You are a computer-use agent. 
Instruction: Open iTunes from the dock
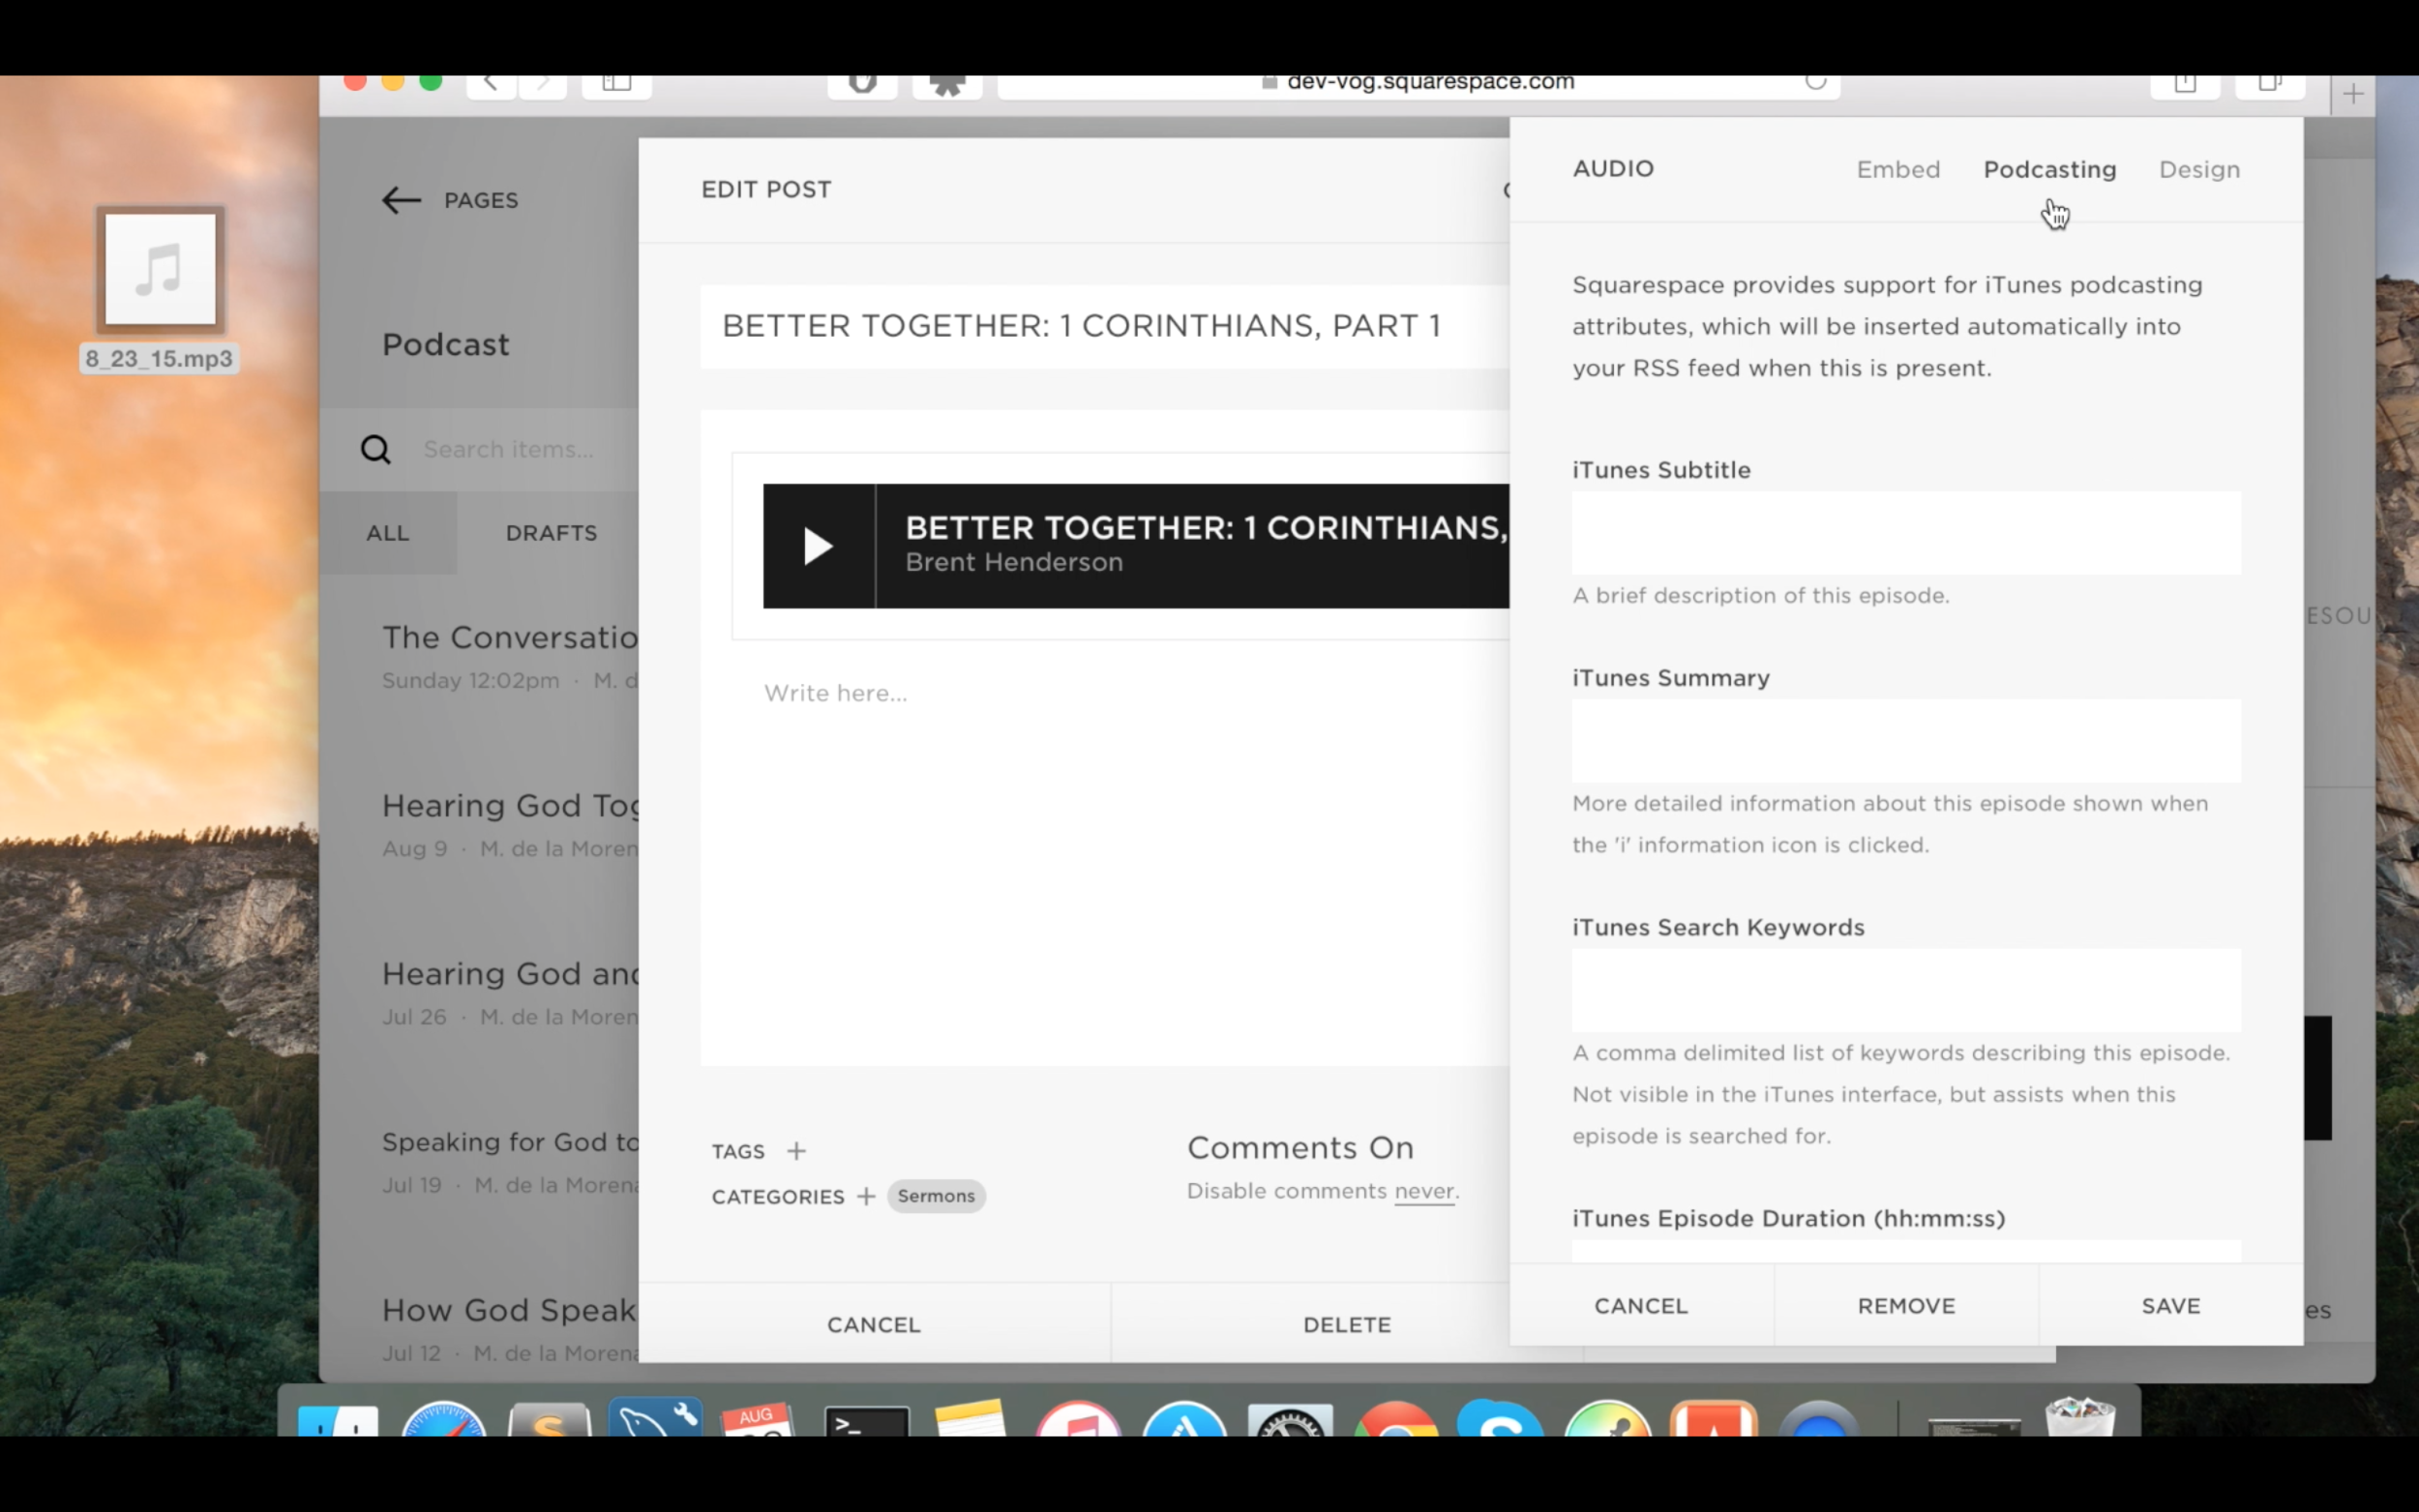[1078, 1420]
